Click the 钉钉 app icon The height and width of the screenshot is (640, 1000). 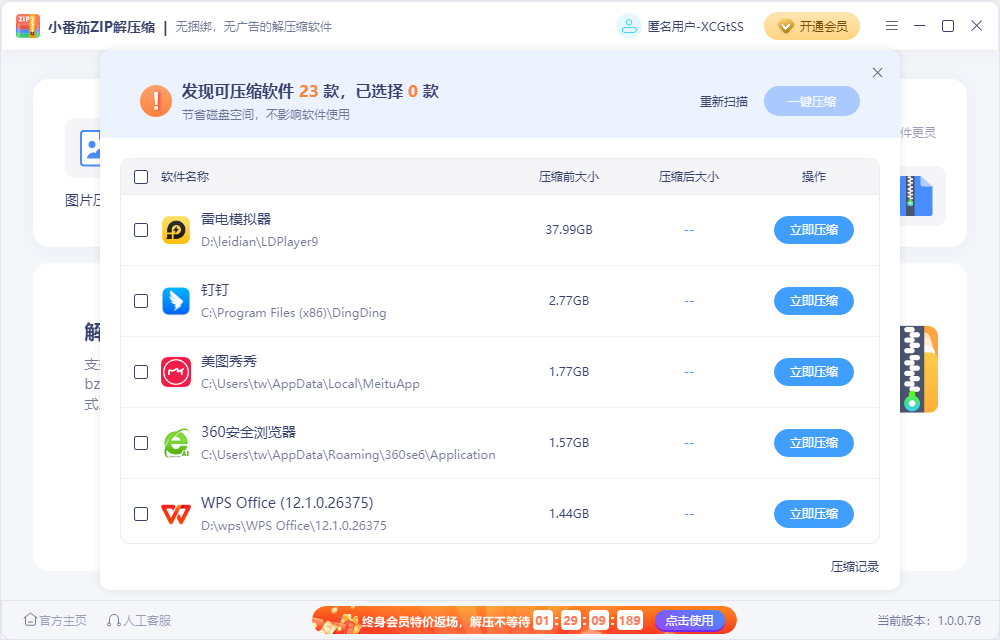(x=176, y=301)
